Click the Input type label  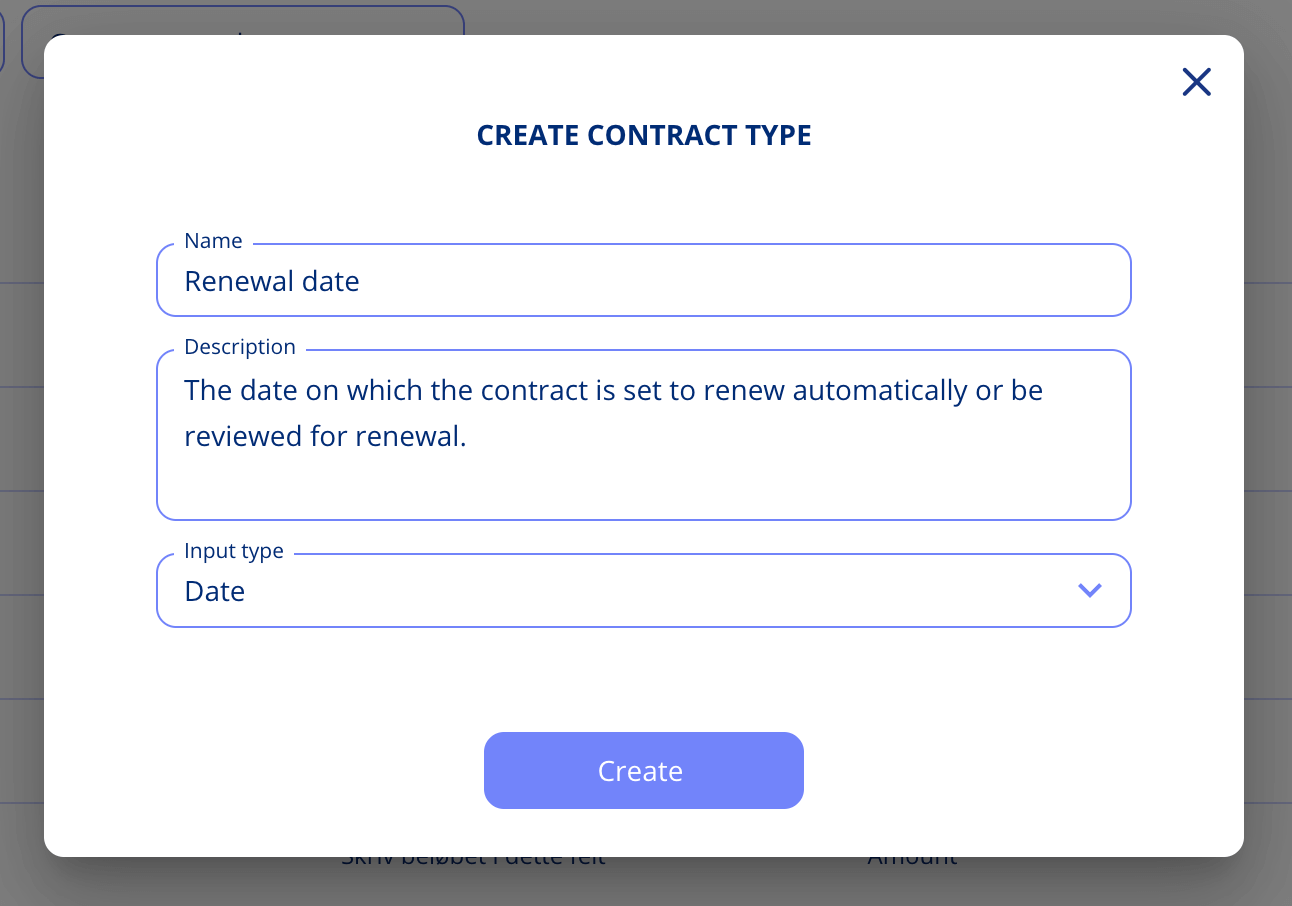(x=233, y=551)
